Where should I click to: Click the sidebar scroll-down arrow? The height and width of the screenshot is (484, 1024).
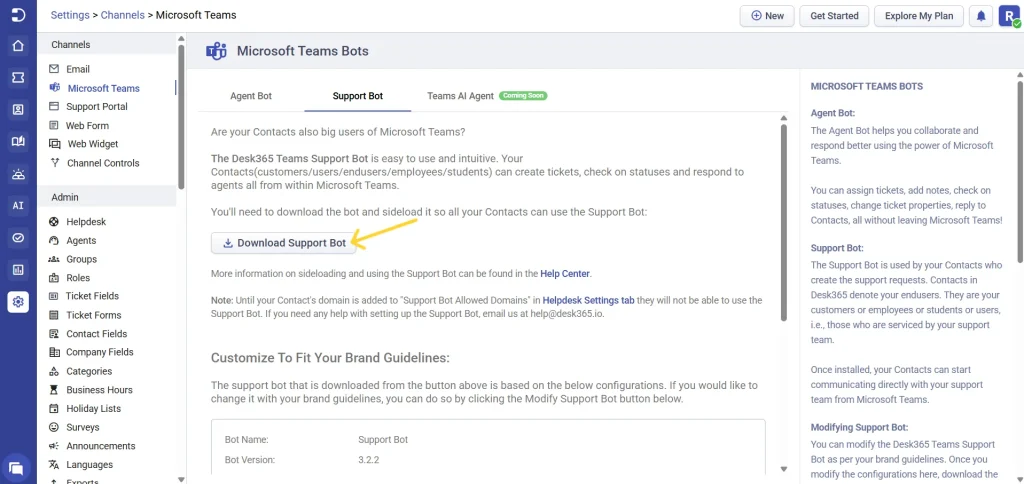click(x=181, y=479)
